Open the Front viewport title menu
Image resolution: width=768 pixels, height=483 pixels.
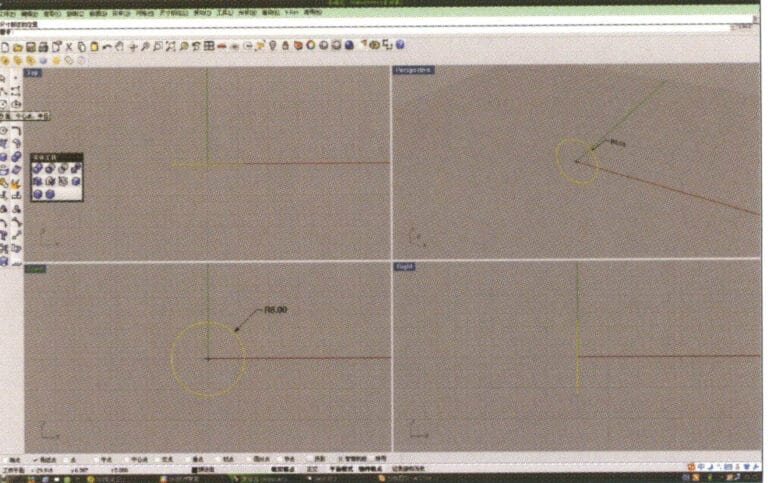[x=35, y=268]
